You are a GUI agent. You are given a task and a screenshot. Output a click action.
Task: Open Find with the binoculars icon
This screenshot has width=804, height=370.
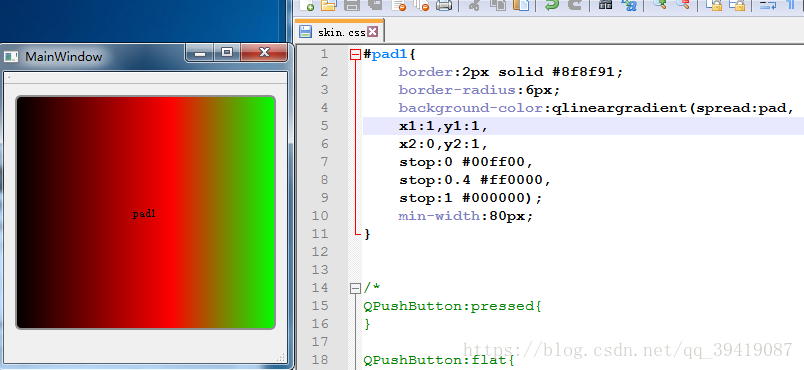606,5
